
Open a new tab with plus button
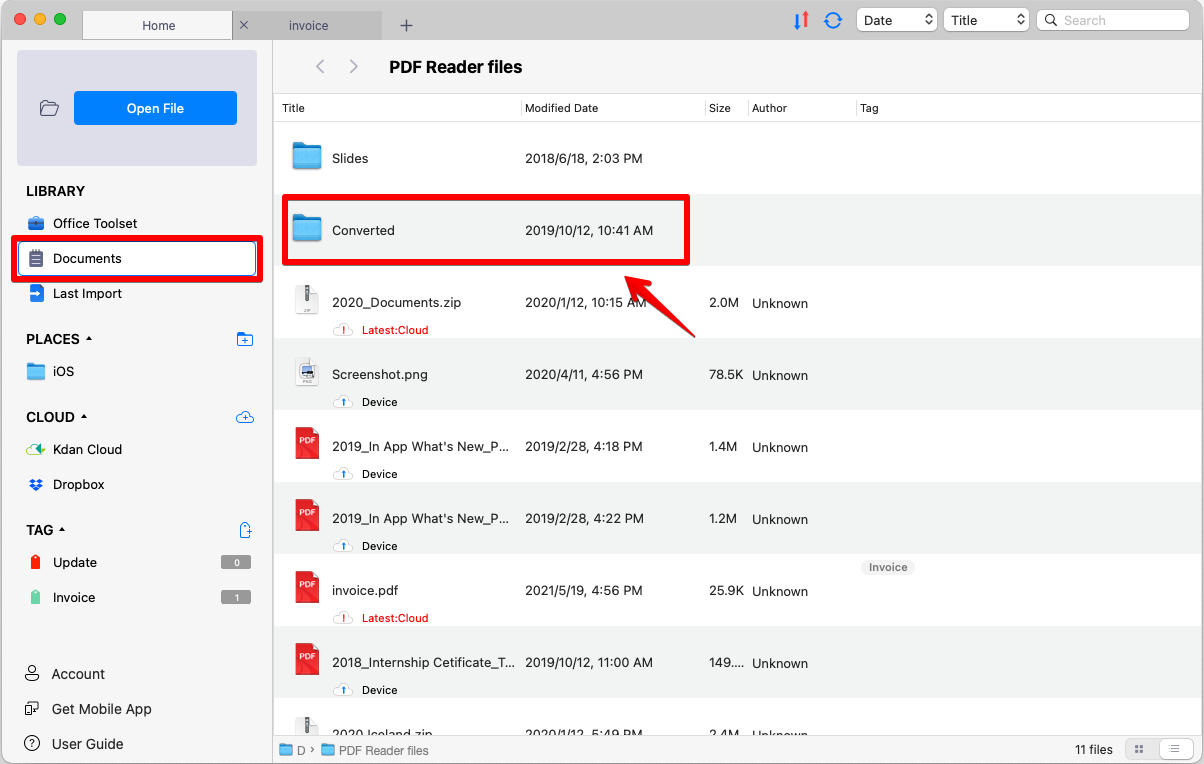click(x=406, y=25)
